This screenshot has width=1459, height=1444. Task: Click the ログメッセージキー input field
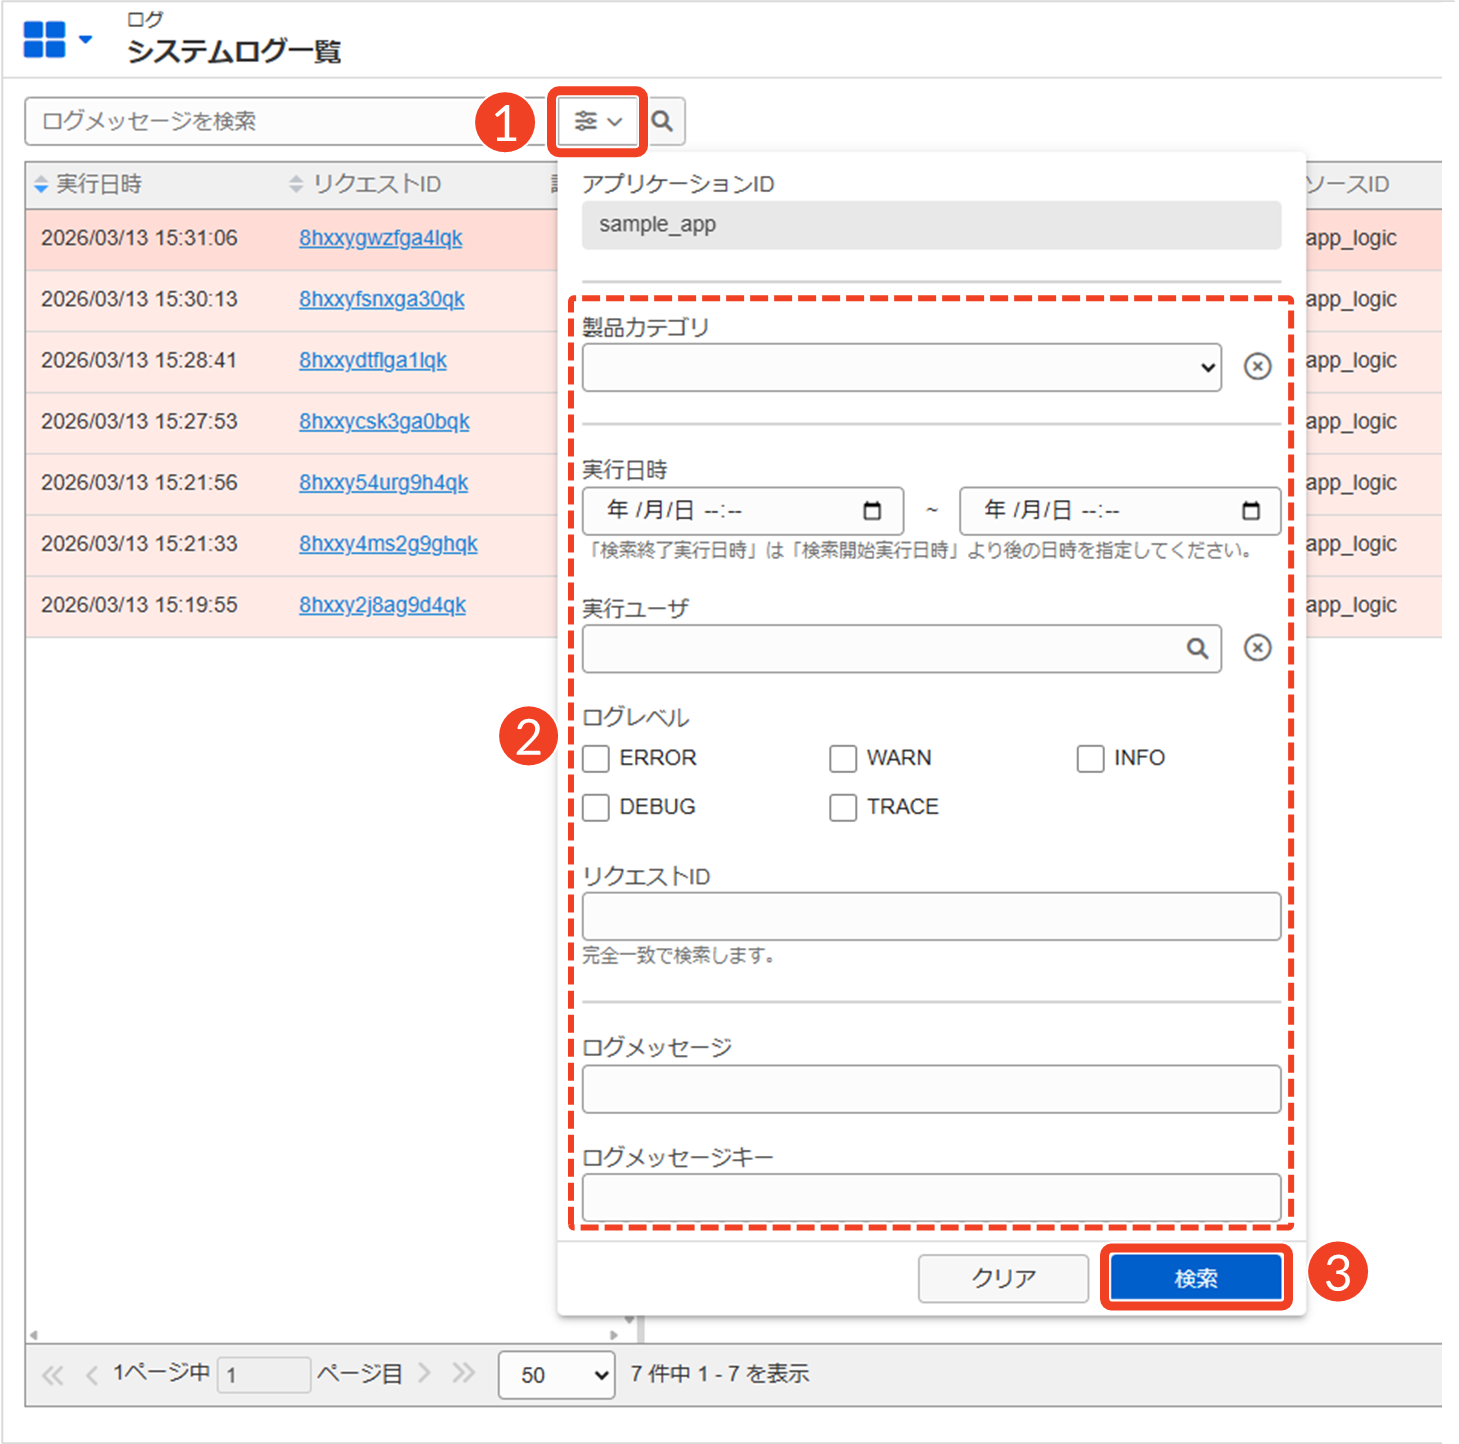(x=931, y=1198)
